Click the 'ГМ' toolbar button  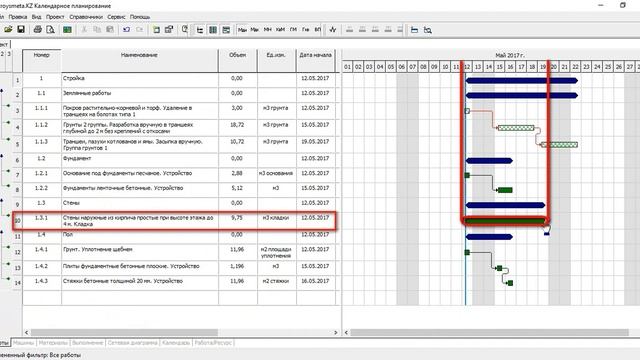coord(293,30)
